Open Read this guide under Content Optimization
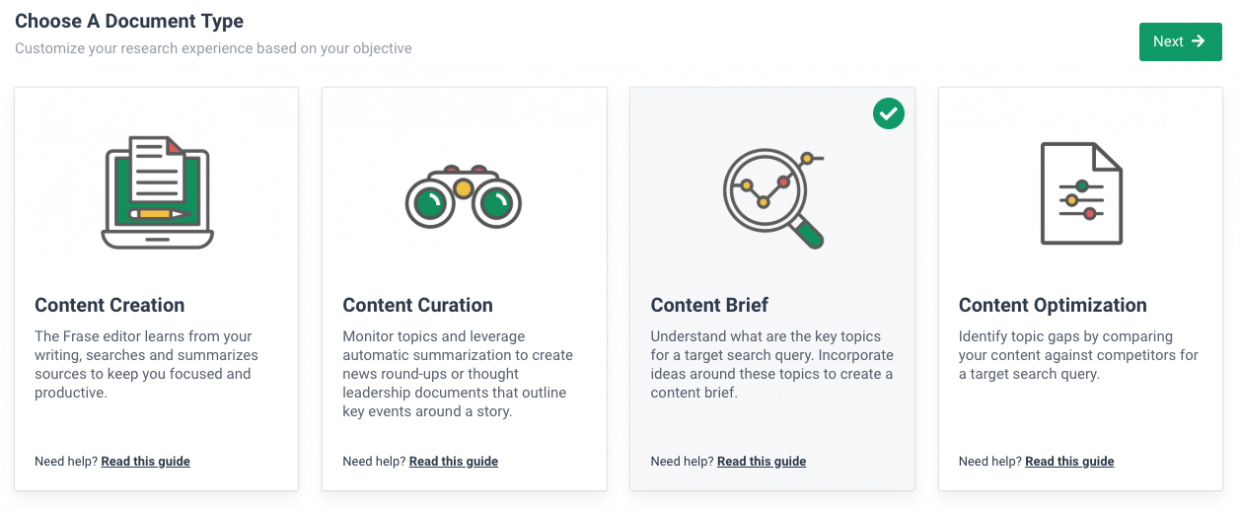The image size is (1240, 509). click(1069, 461)
